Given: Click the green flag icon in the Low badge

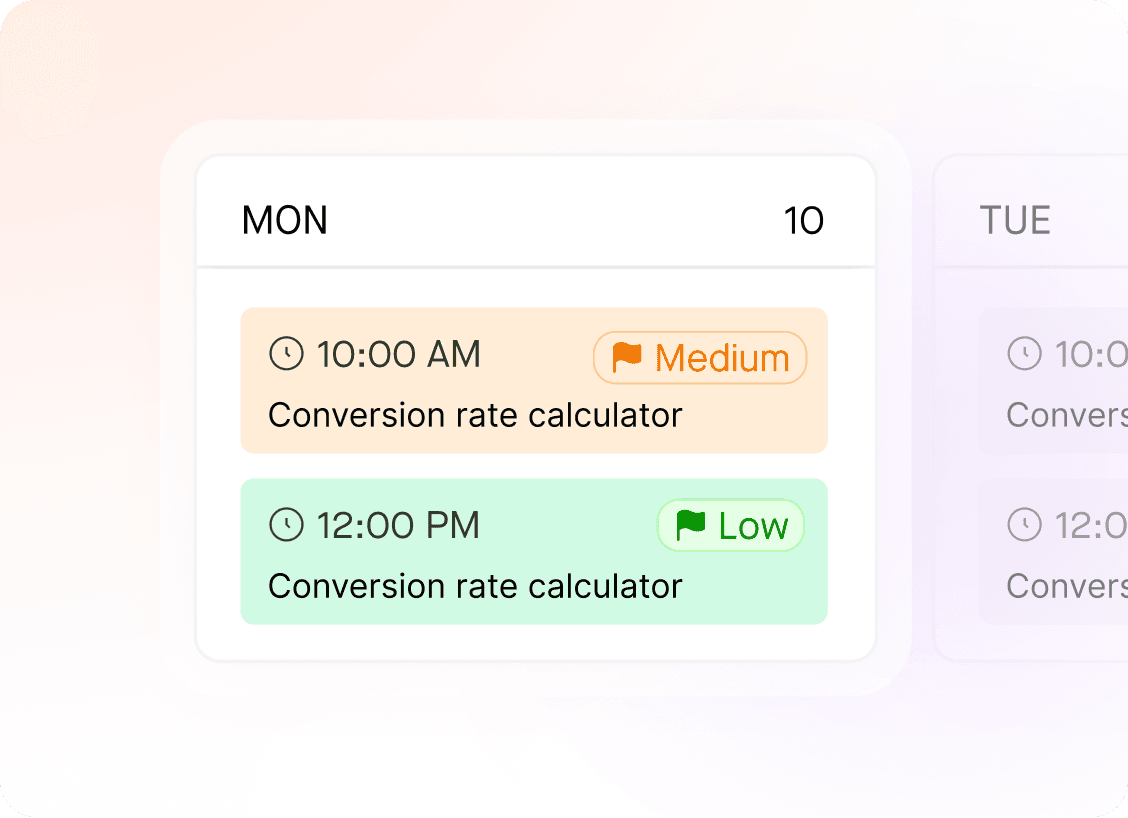Looking at the screenshot, I should pyautogui.click(x=691, y=525).
